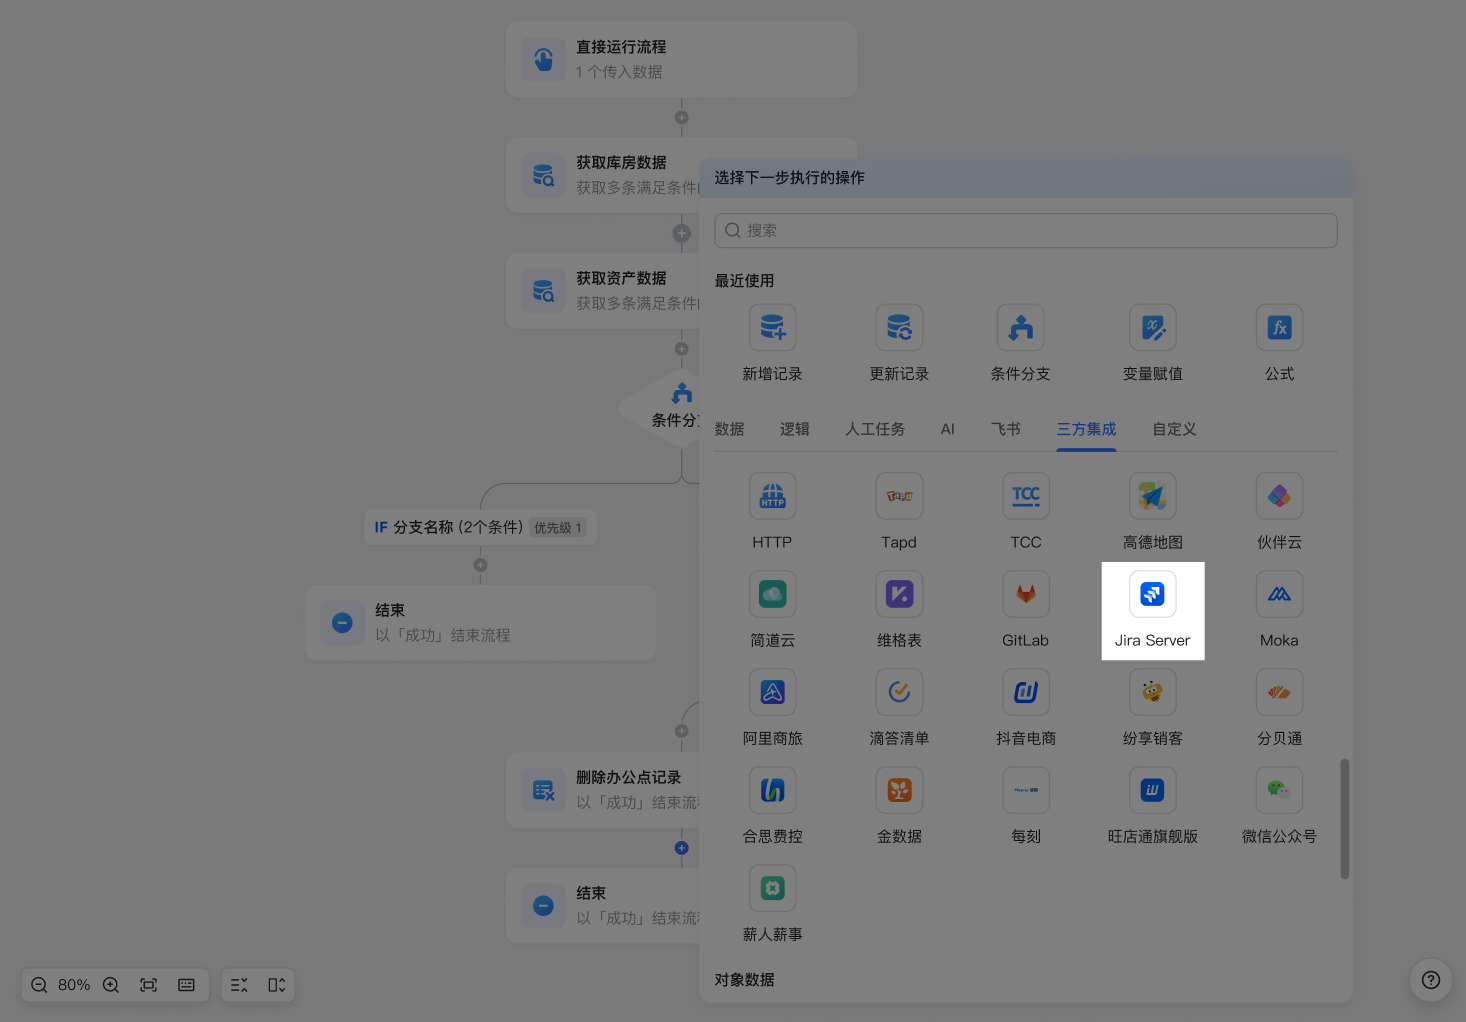Select the GitLab integration

[x=1026, y=610]
